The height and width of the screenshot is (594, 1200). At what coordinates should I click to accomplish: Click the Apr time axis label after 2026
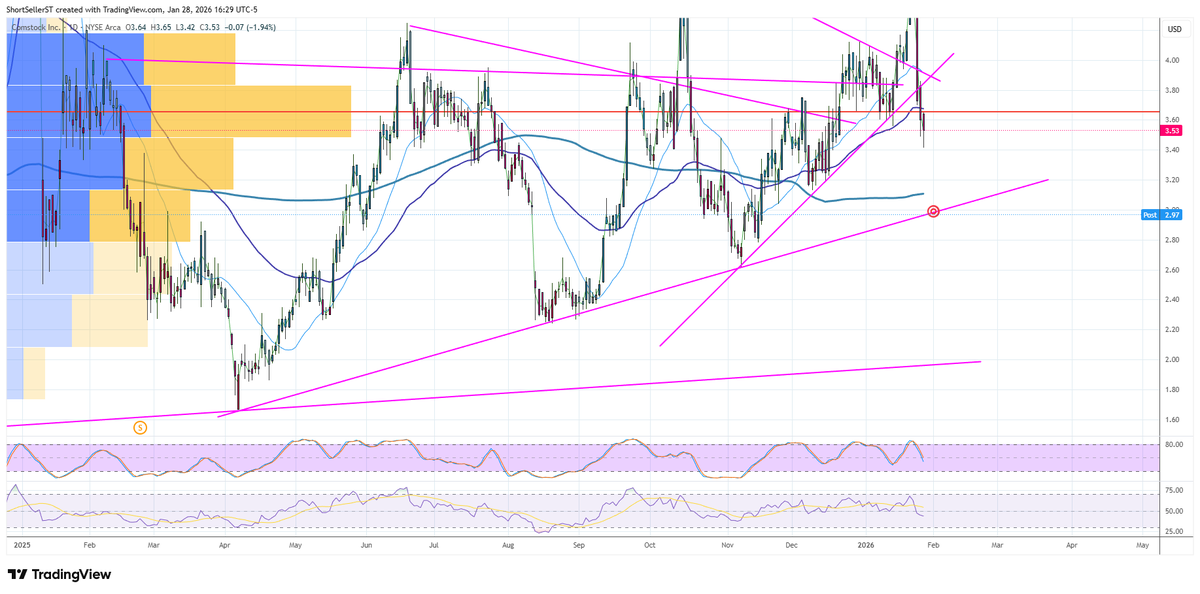point(1071,547)
